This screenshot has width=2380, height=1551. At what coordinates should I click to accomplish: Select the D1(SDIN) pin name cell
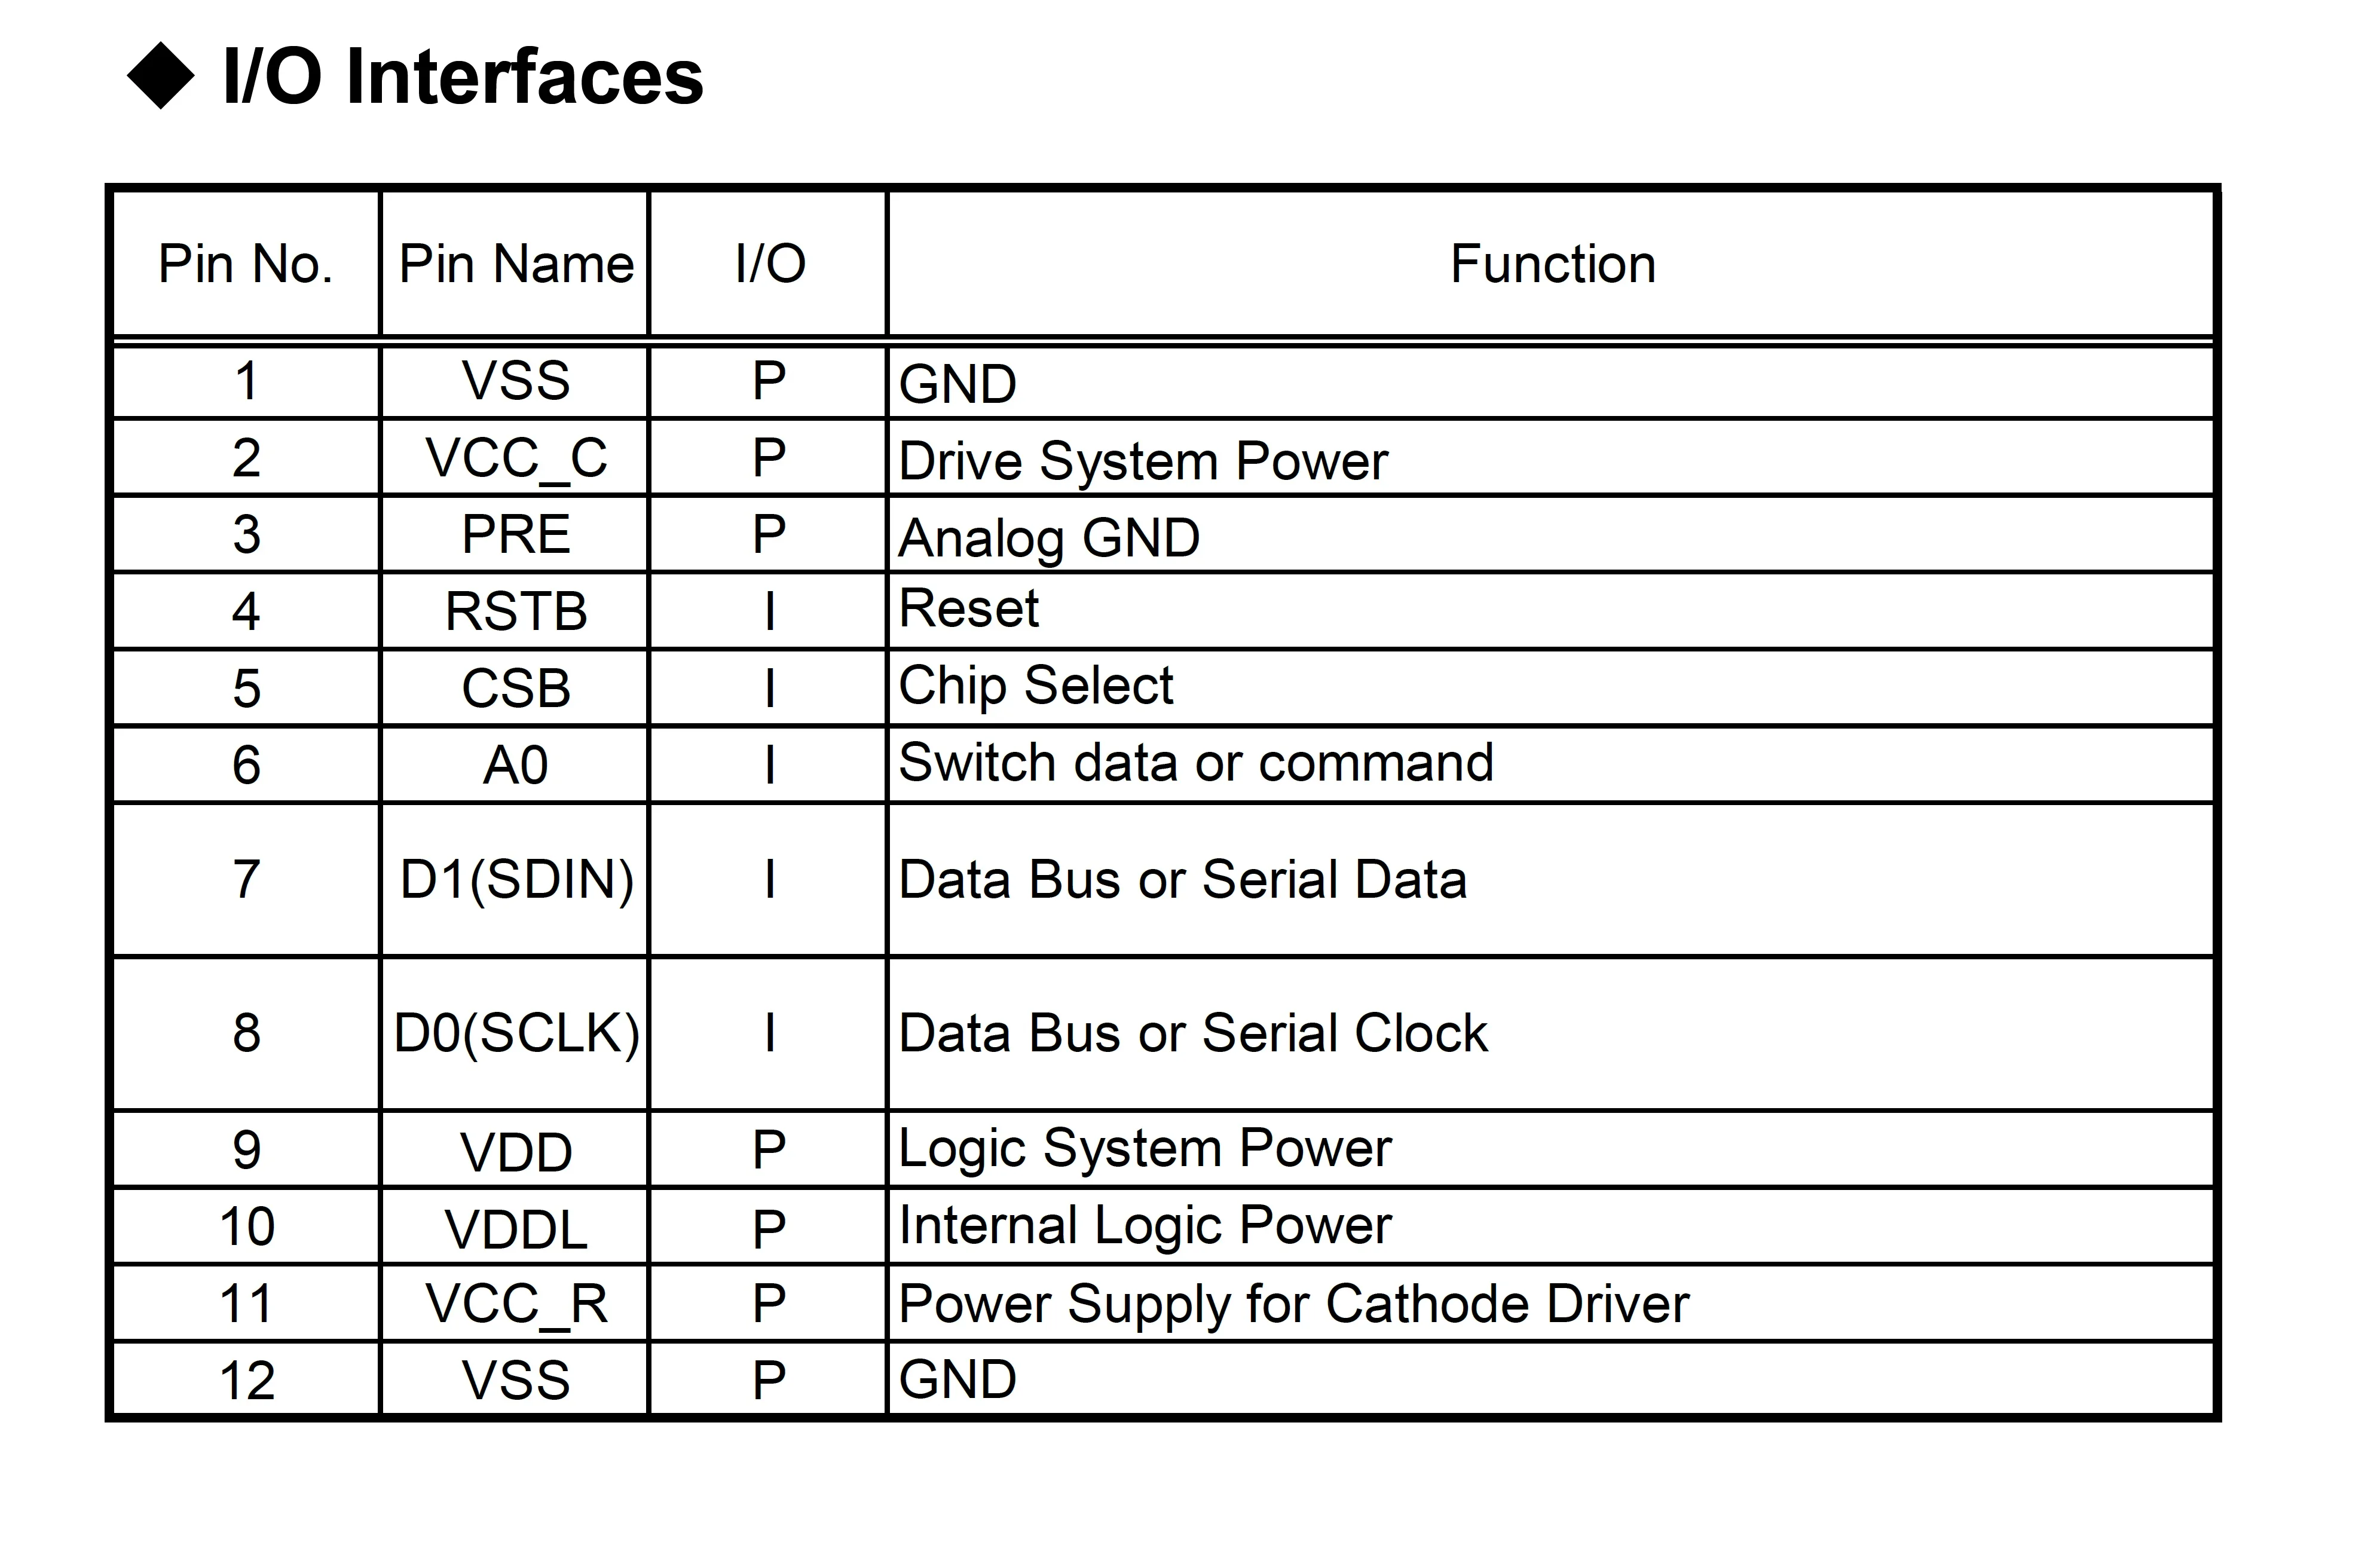516,880
